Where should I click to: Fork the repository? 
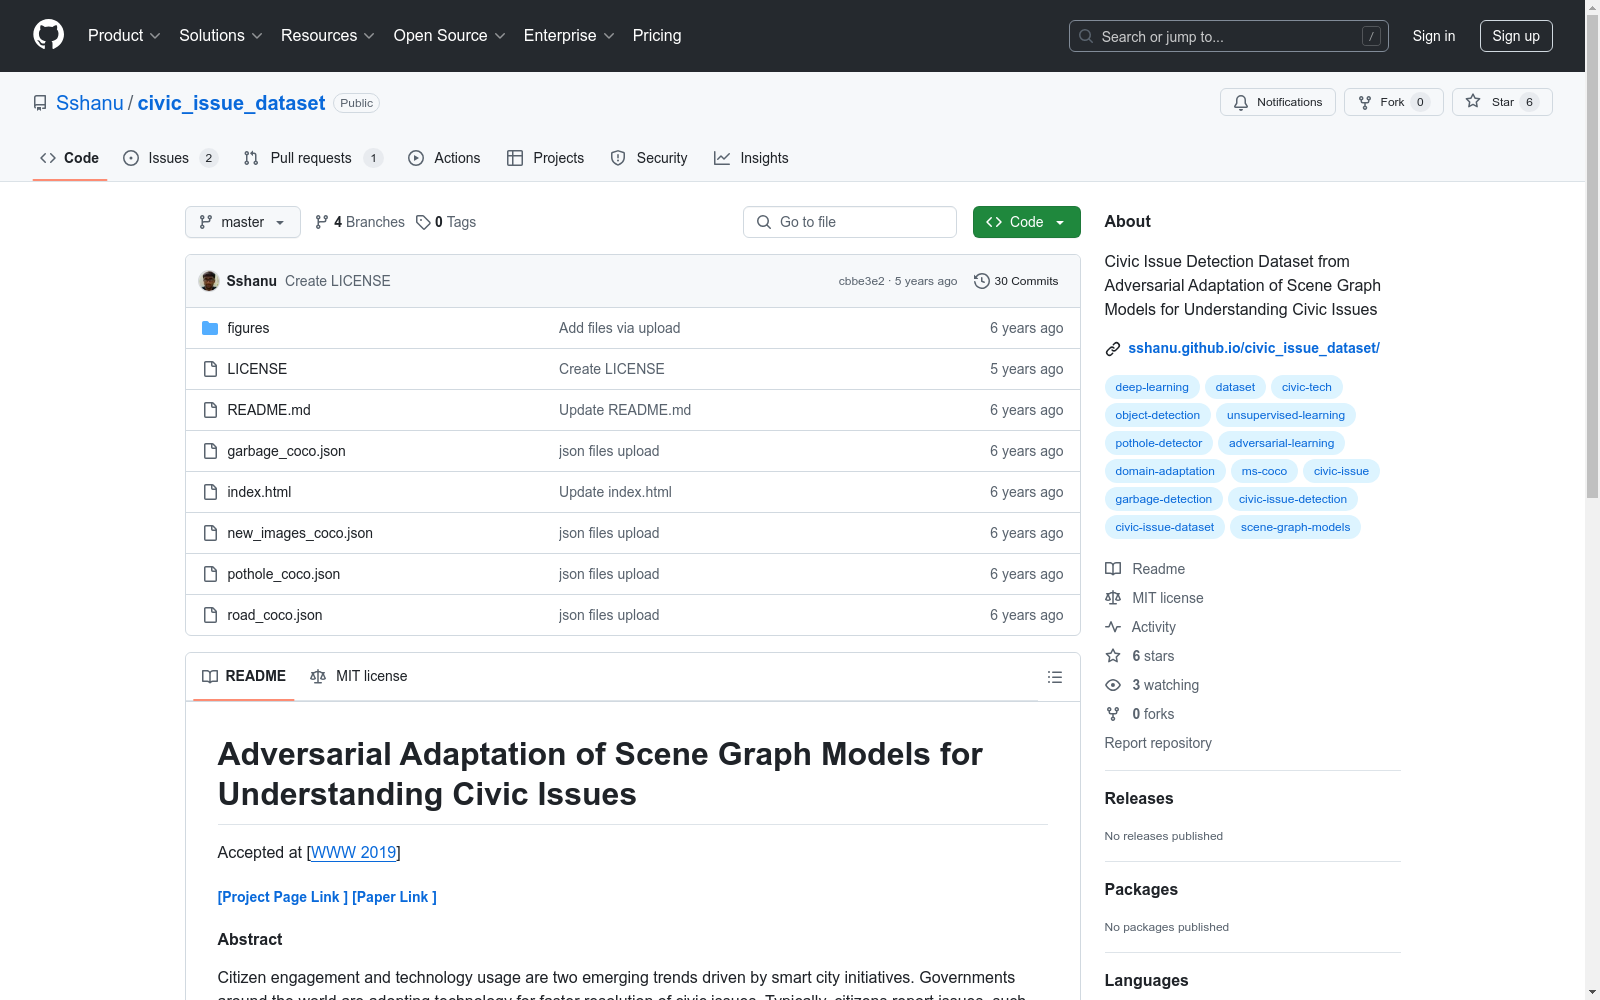[1393, 102]
